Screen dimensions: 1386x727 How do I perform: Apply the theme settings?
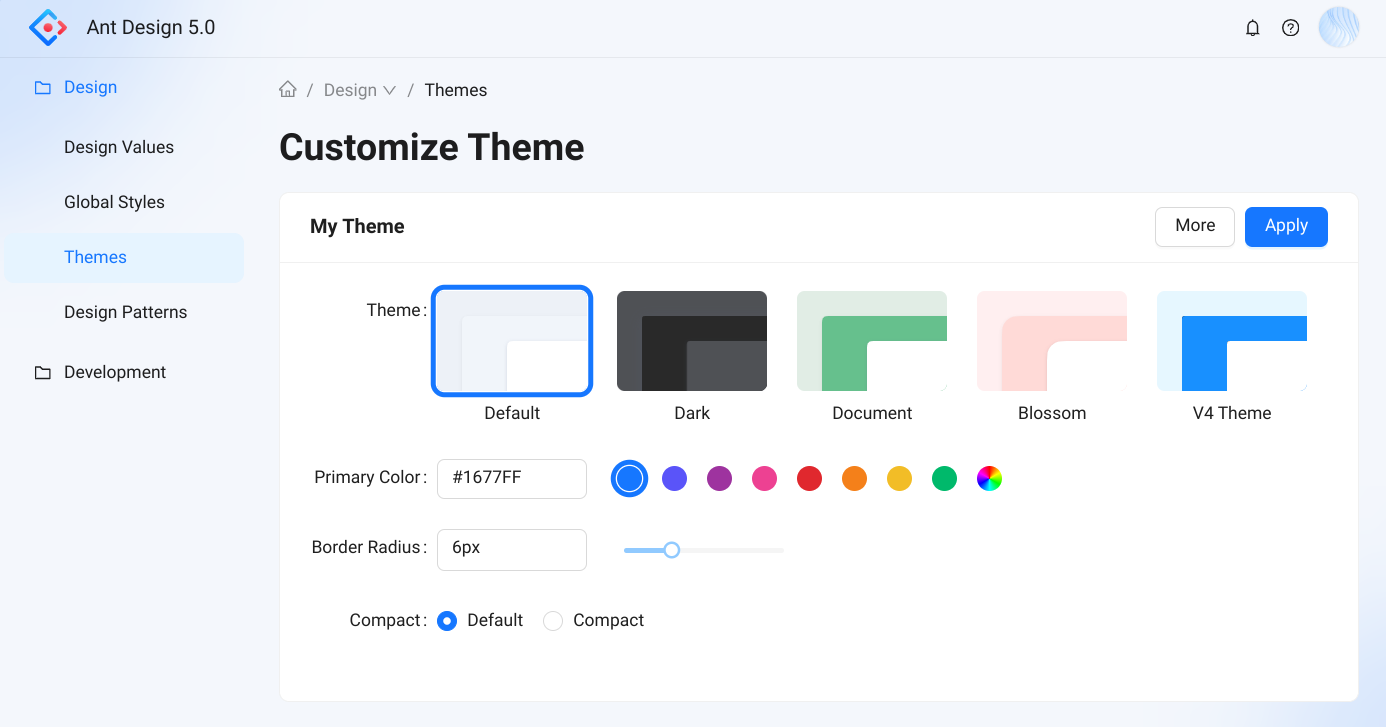click(1286, 226)
